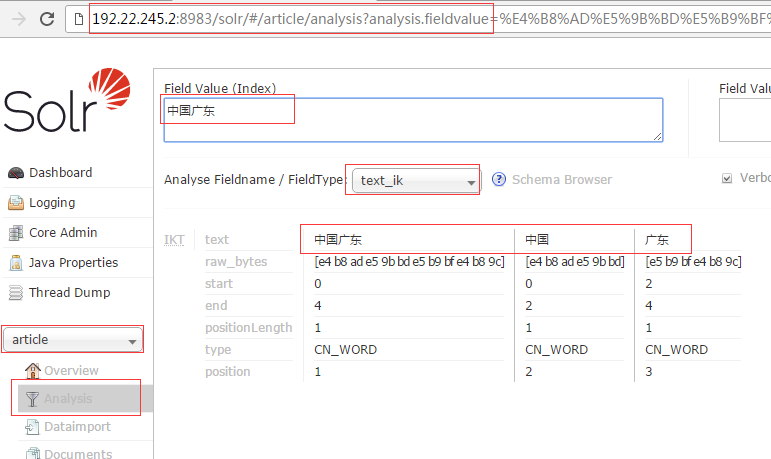This screenshot has width=771, height=459.
Task: Go to the Documents section
Action: pyautogui.click(x=78, y=454)
